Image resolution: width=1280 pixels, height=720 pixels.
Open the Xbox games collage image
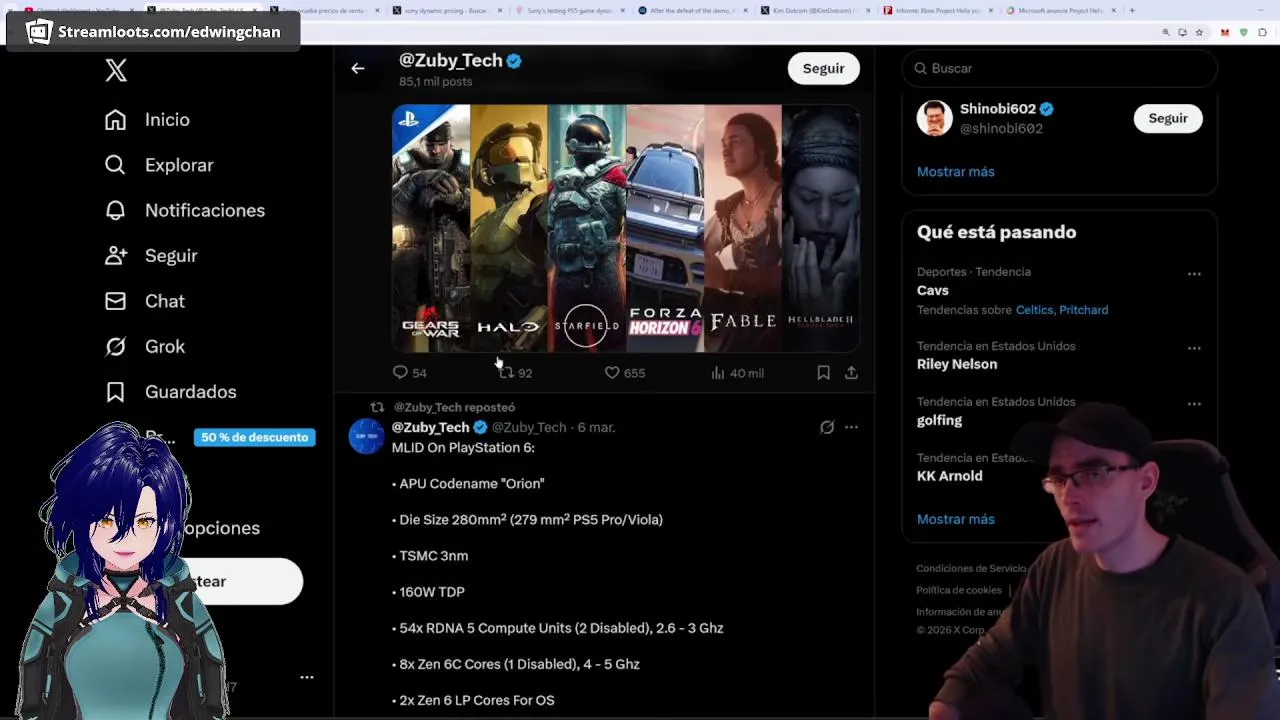point(626,228)
